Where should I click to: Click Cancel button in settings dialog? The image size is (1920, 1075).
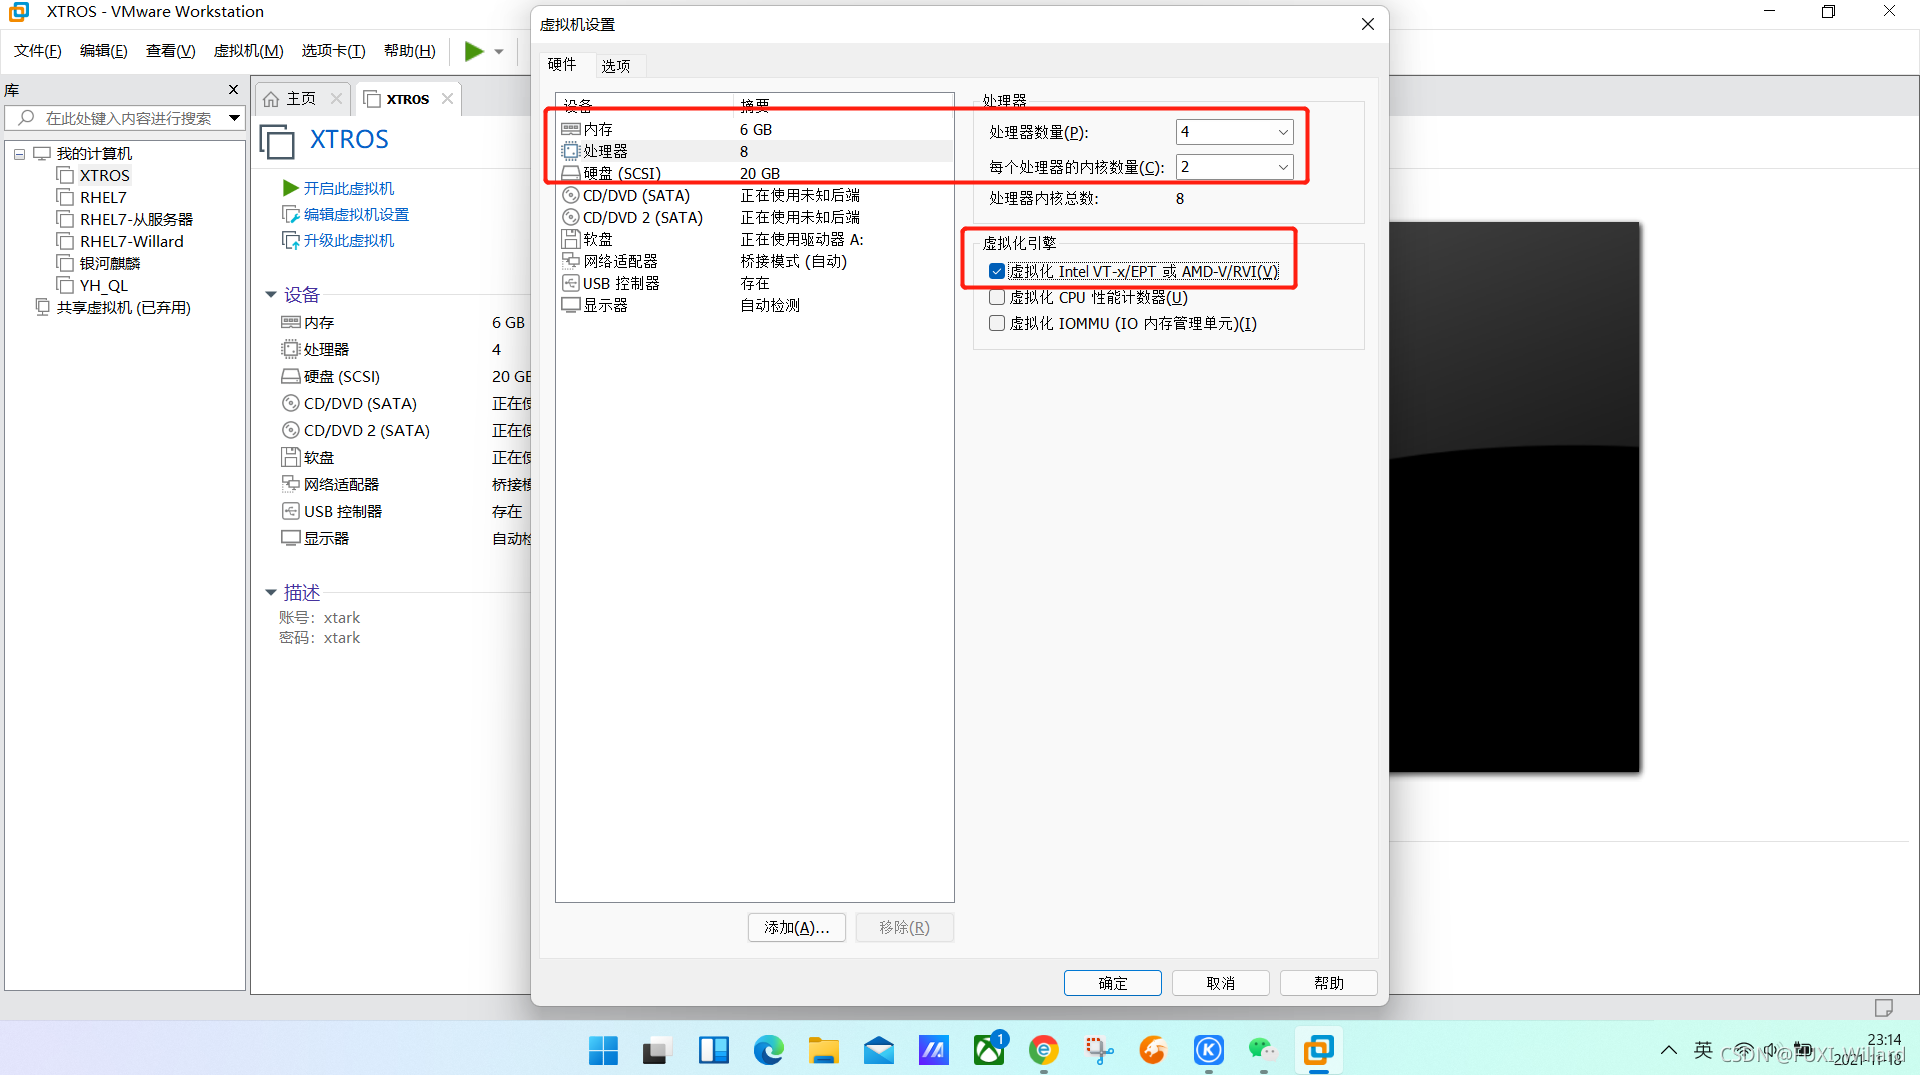click(1220, 983)
